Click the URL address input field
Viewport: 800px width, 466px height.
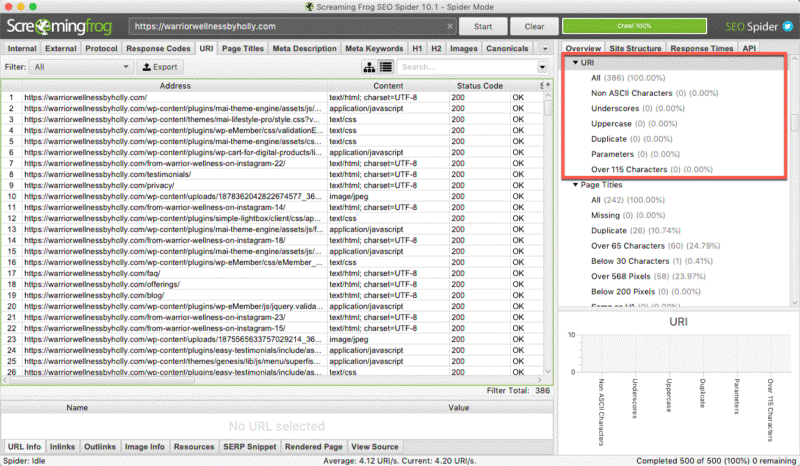coord(293,27)
